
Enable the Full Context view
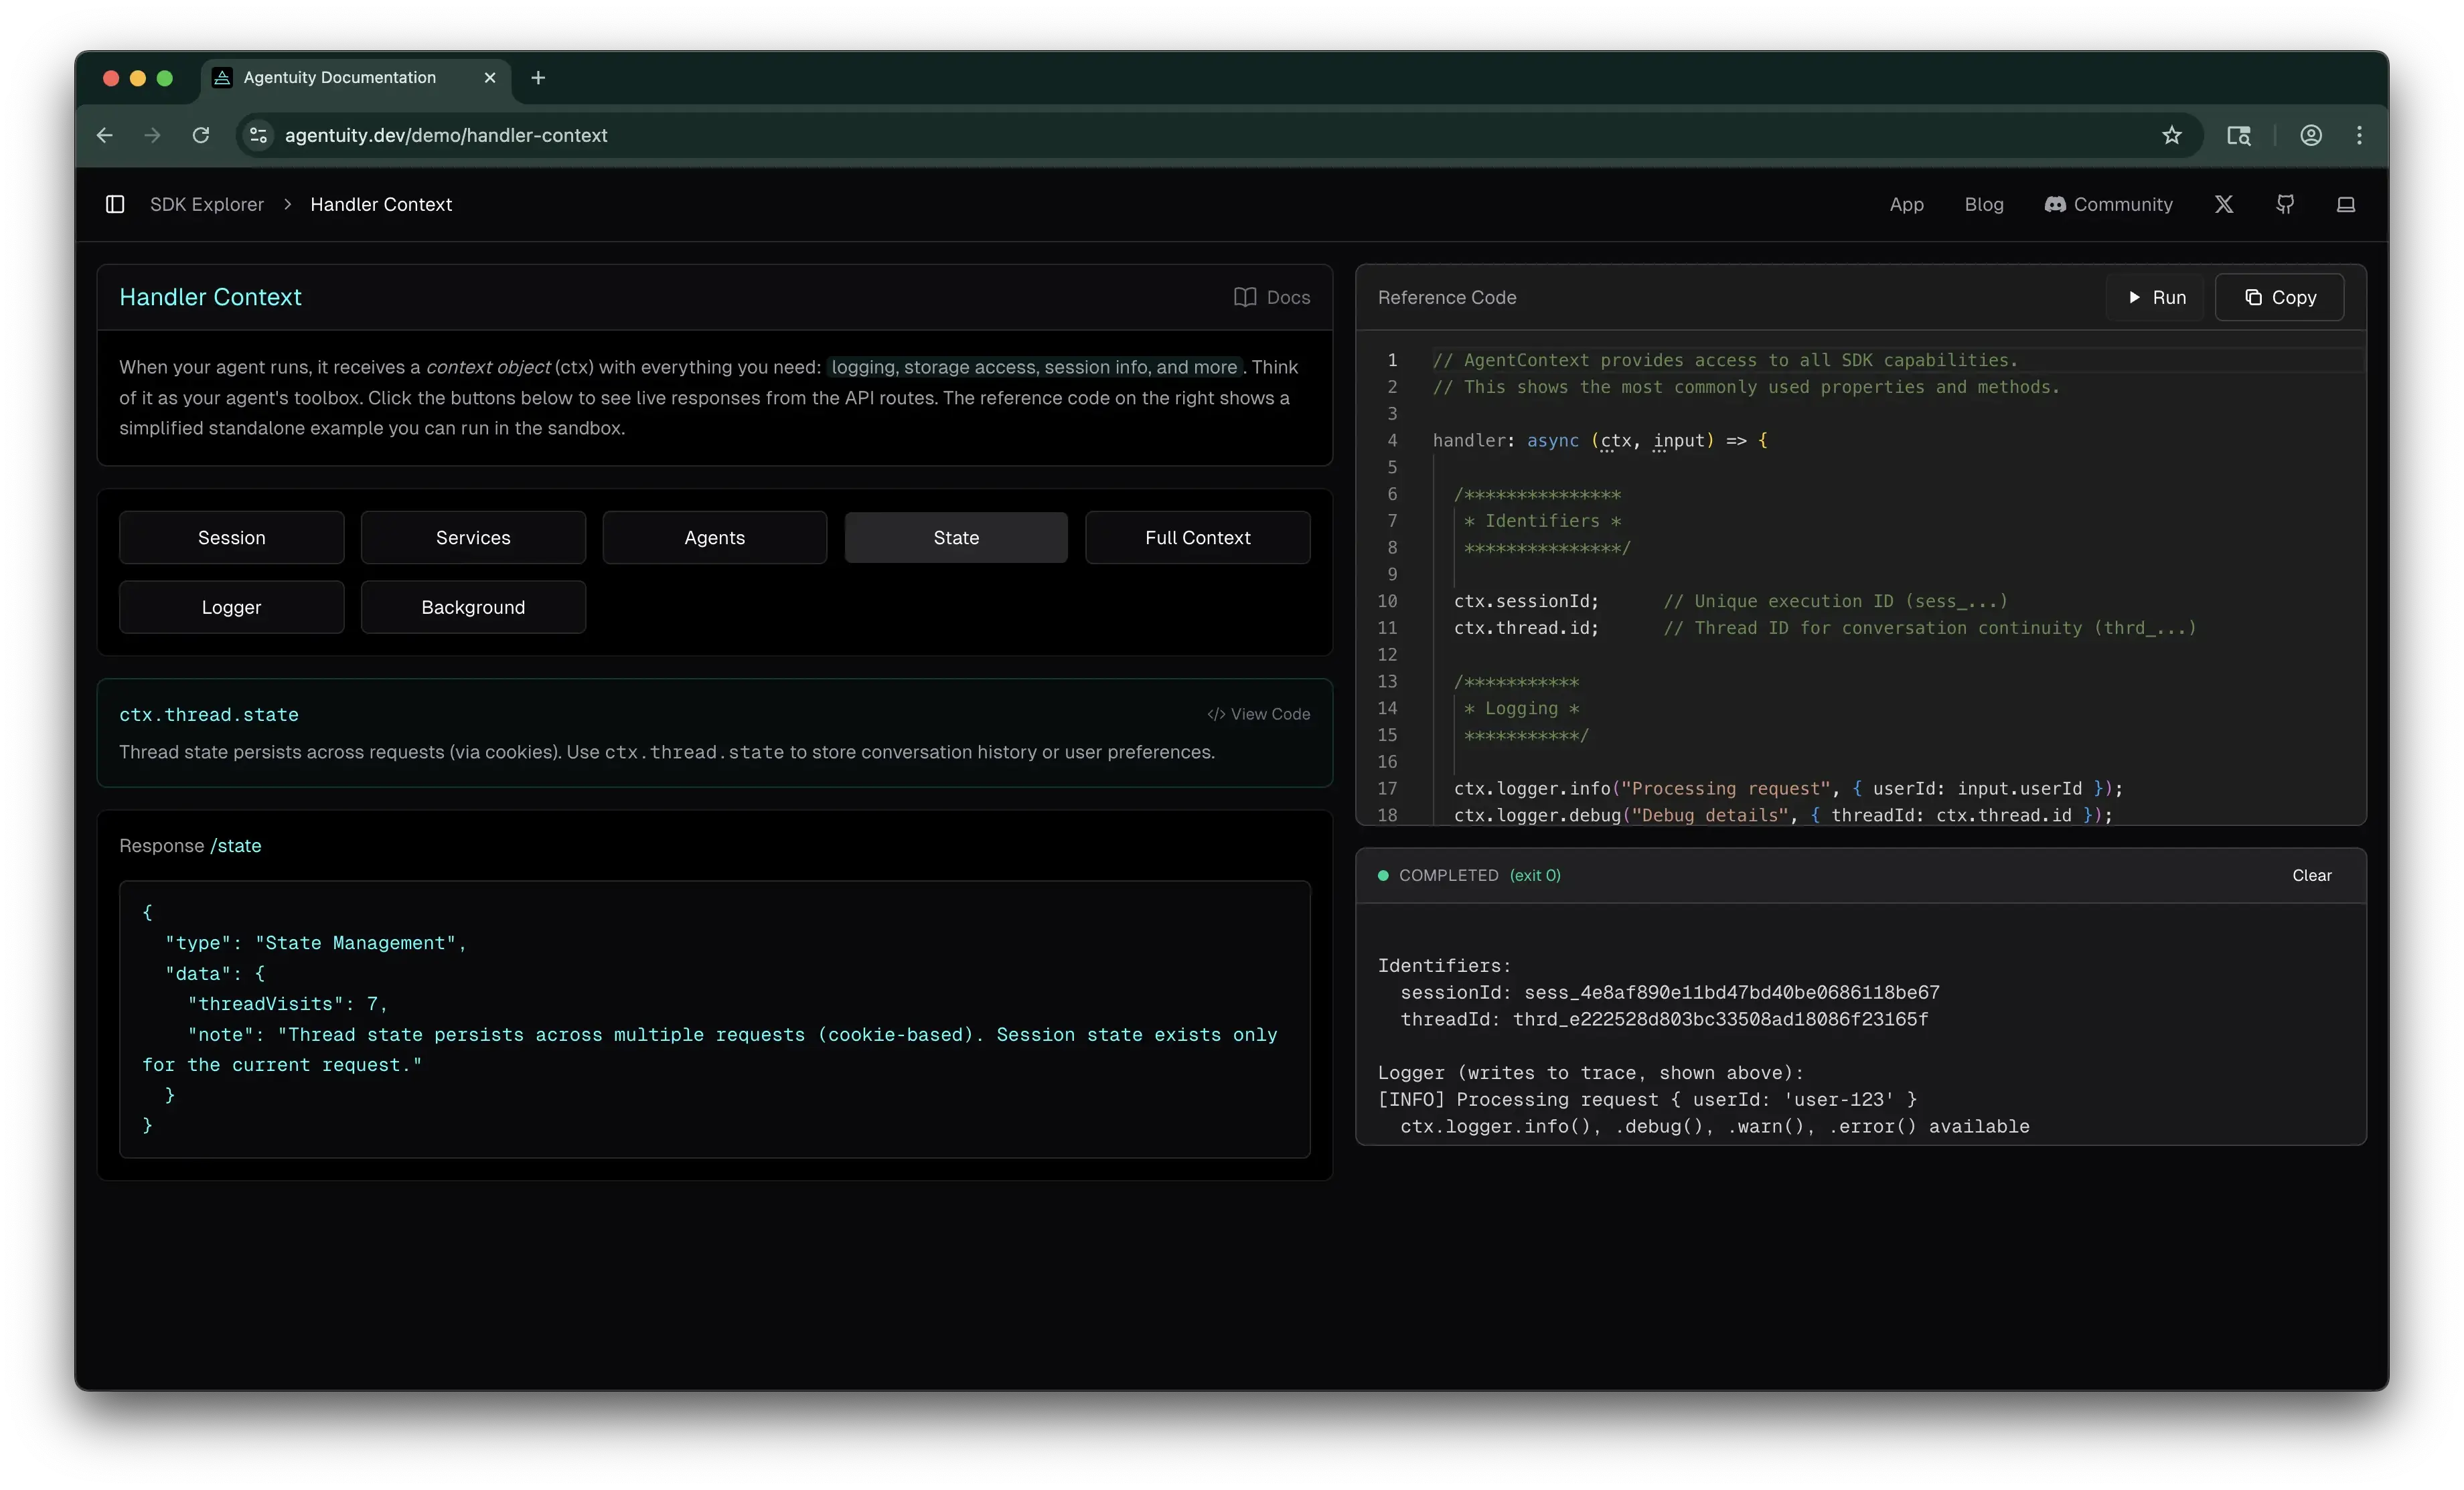coord(1197,537)
